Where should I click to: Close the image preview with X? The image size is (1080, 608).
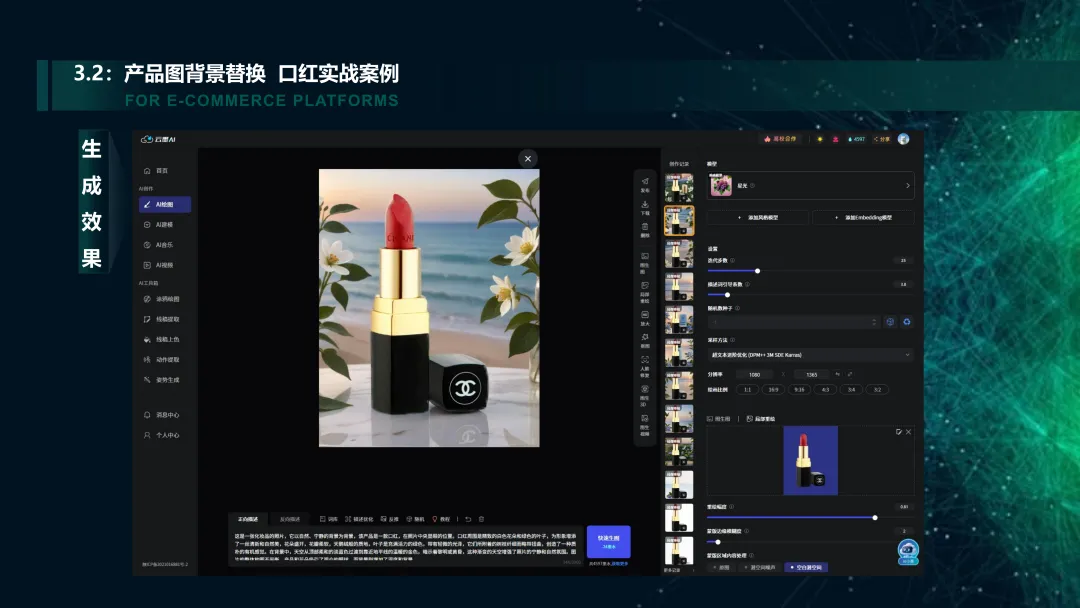(x=528, y=159)
